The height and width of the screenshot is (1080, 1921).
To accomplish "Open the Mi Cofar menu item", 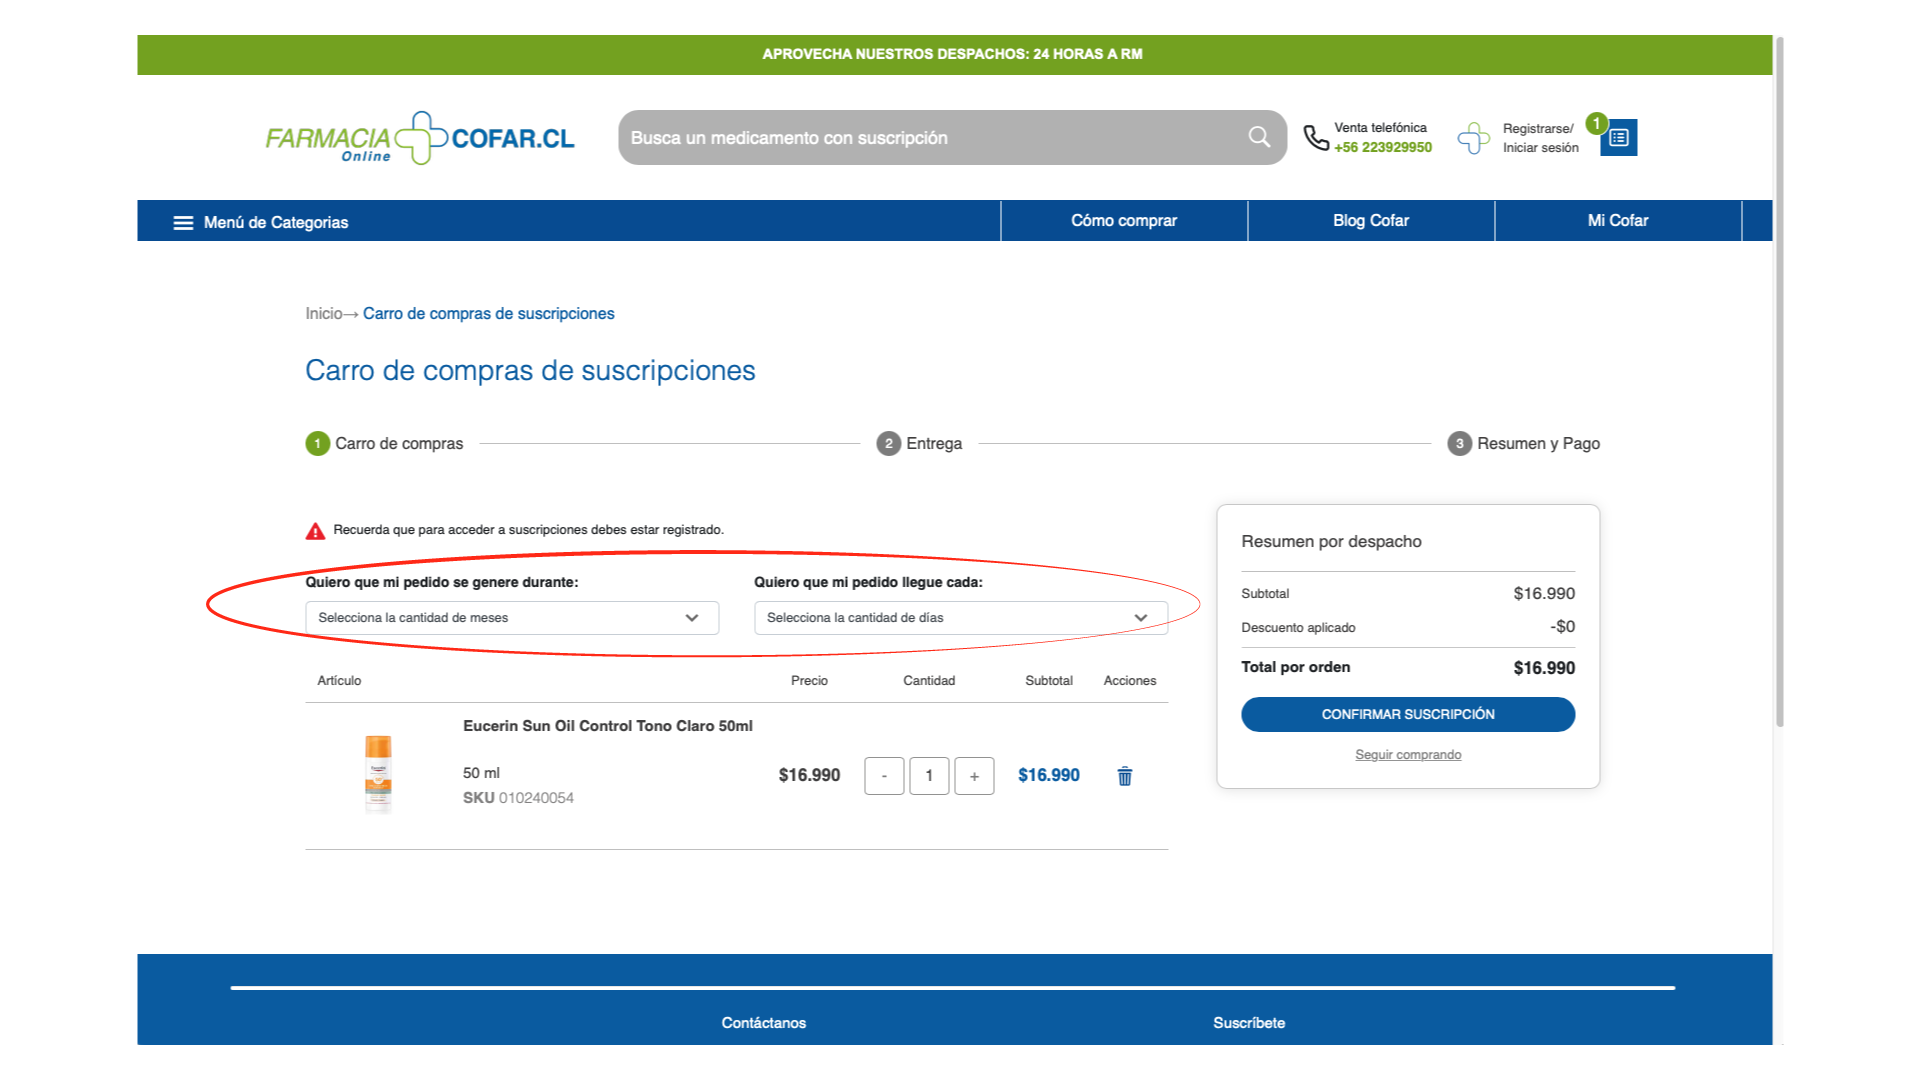I will coord(1617,221).
